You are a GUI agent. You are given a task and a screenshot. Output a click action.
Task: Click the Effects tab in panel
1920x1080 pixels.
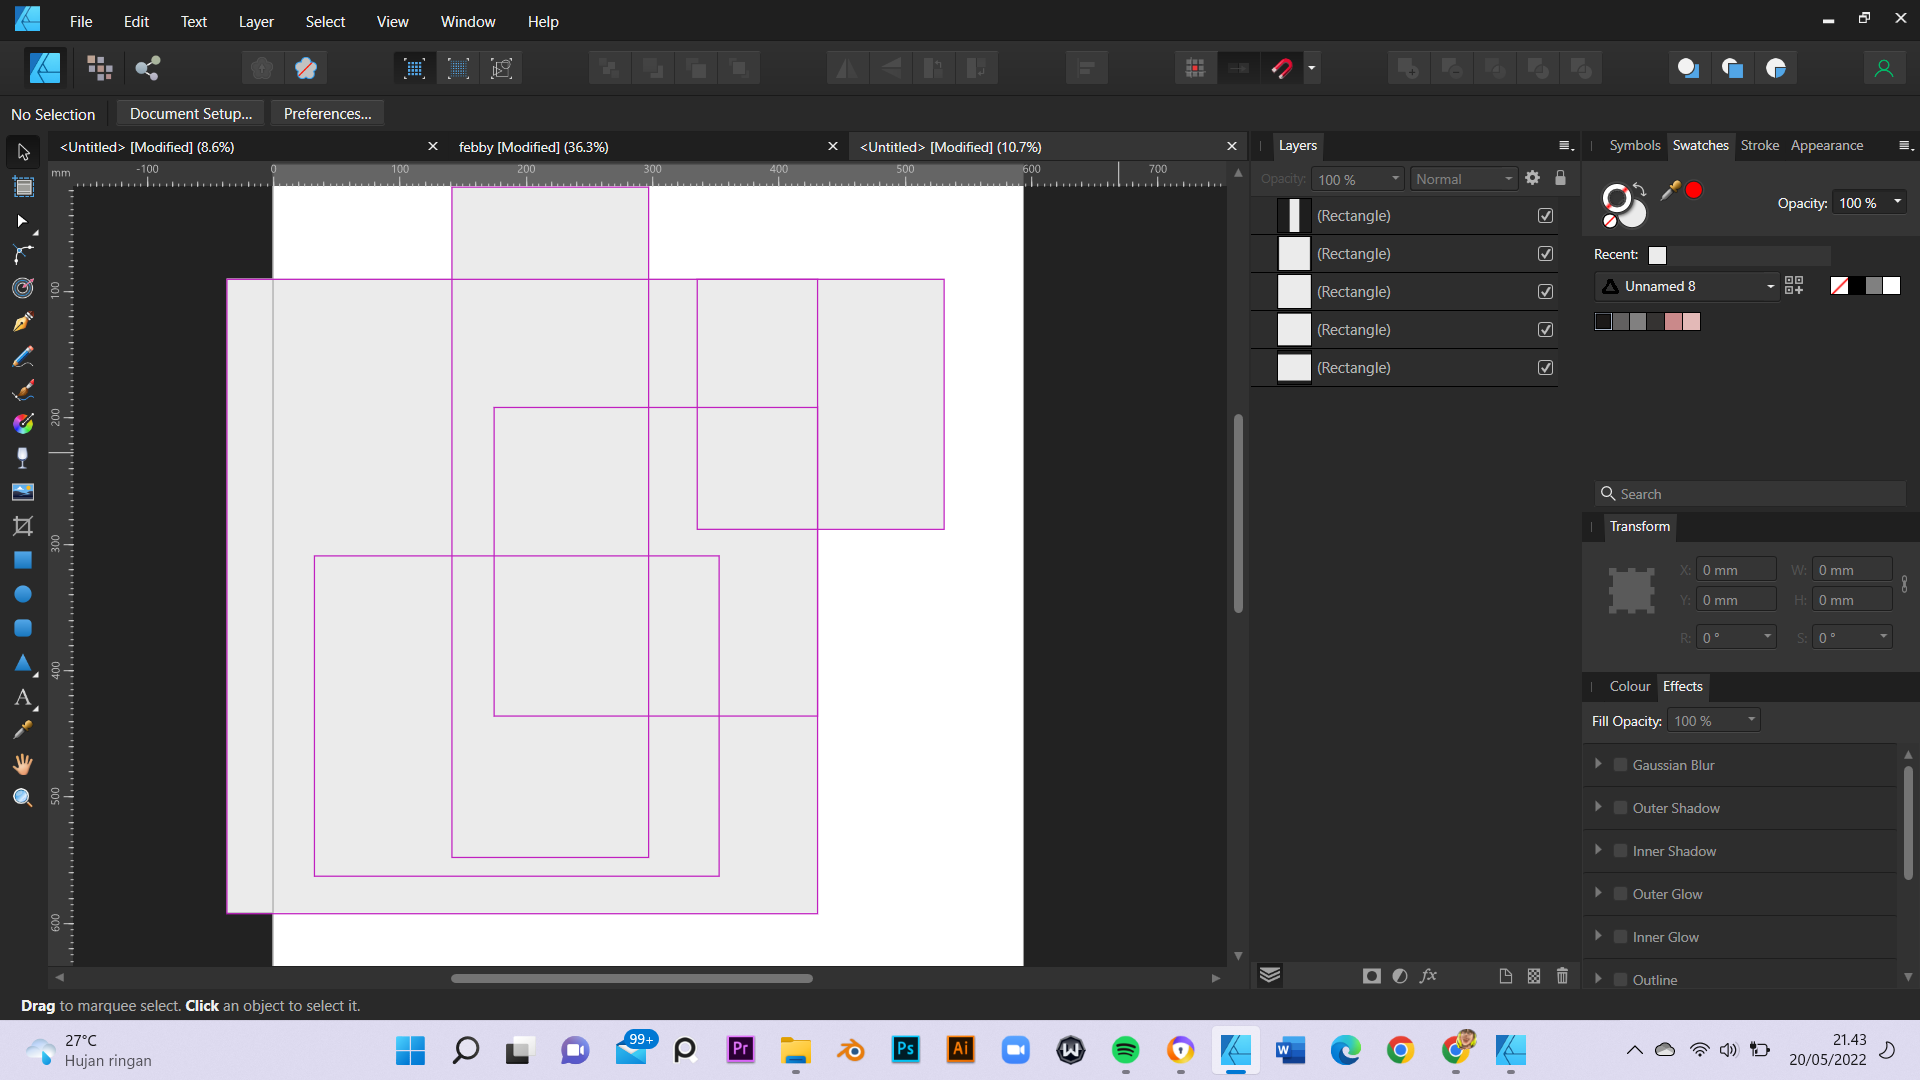(x=1683, y=686)
